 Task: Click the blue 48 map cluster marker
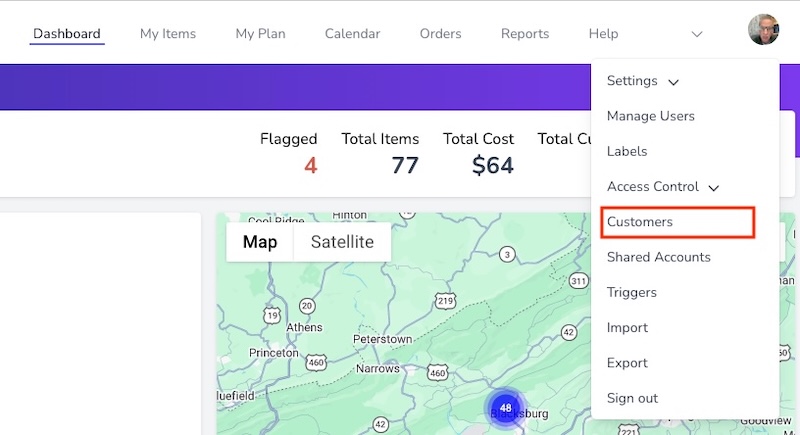[506, 408]
